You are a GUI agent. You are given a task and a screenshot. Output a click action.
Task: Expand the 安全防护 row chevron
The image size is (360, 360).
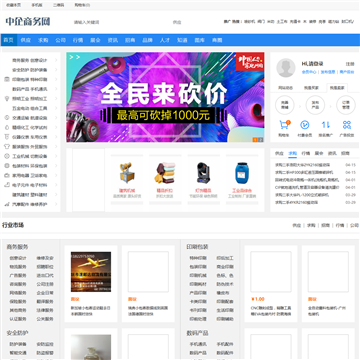click(56, 70)
